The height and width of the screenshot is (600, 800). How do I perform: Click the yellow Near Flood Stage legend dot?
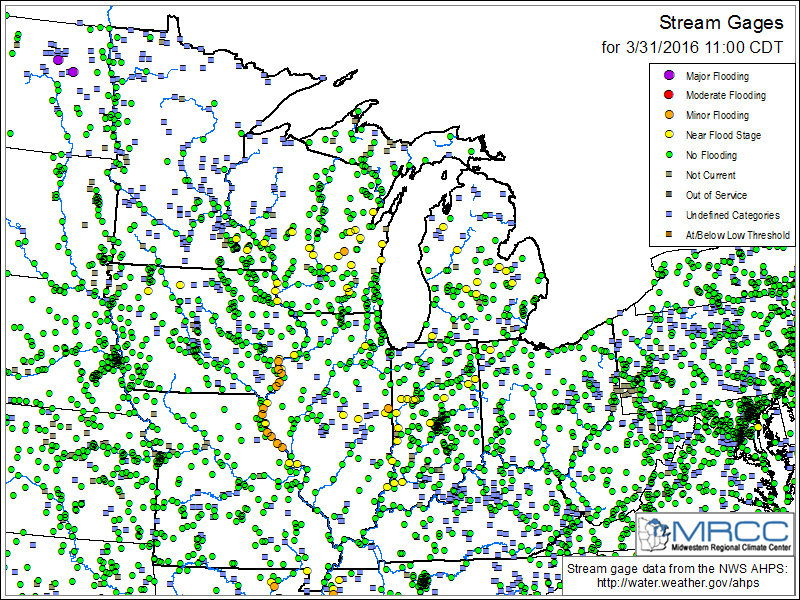coord(669,135)
